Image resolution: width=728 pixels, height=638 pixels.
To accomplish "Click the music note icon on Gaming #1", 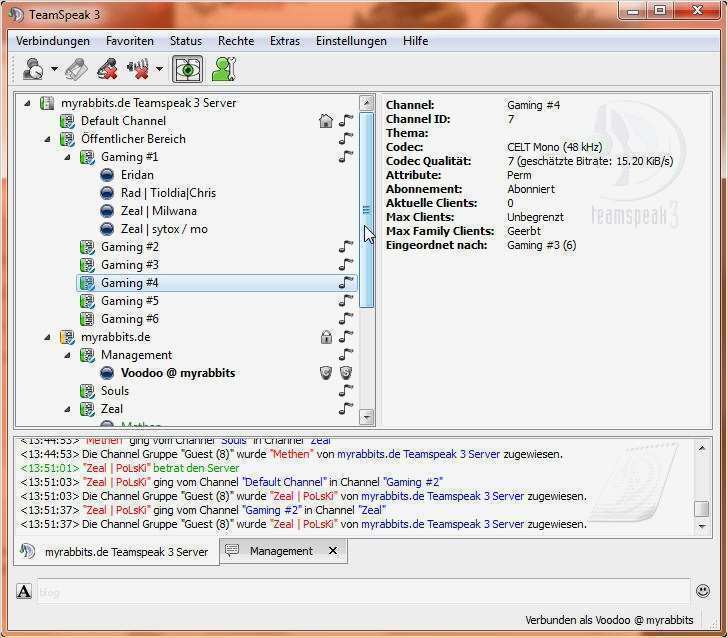I will [x=346, y=156].
